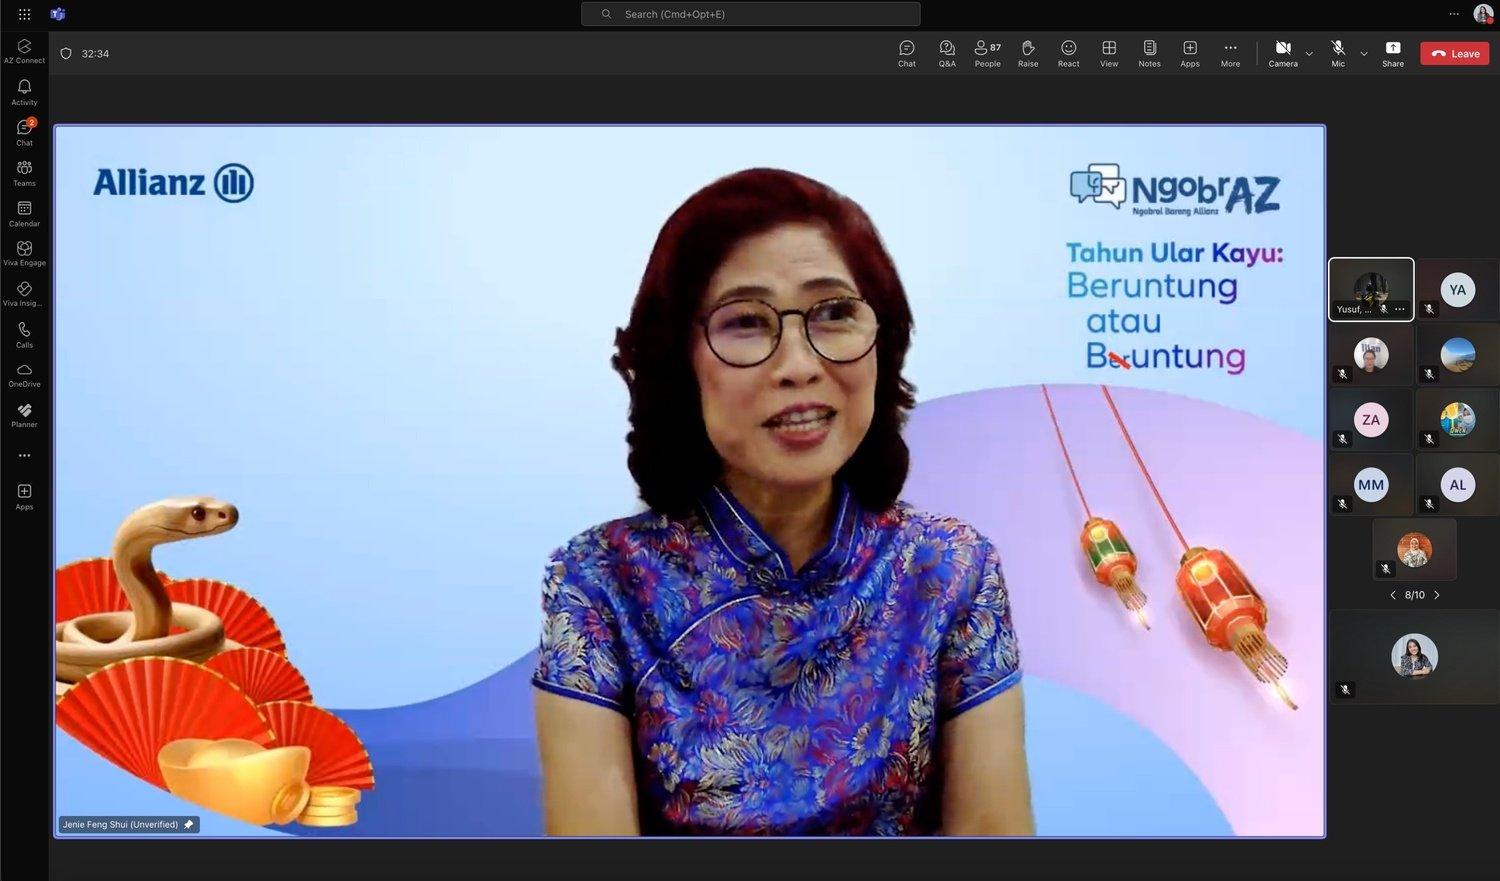Expand the mic options arrow
The image size is (1500, 881).
[1364, 54]
